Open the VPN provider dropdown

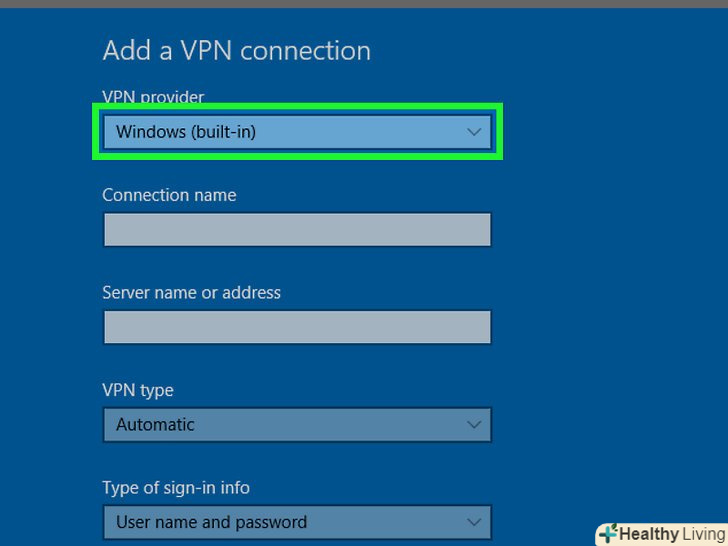click(x=297, y=132)
